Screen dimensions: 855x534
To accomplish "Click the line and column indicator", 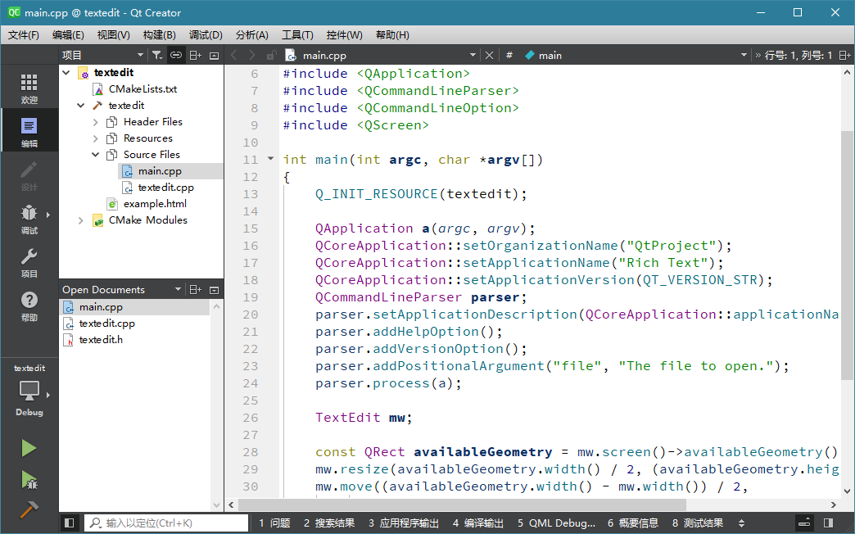I will tap(798, 55).
